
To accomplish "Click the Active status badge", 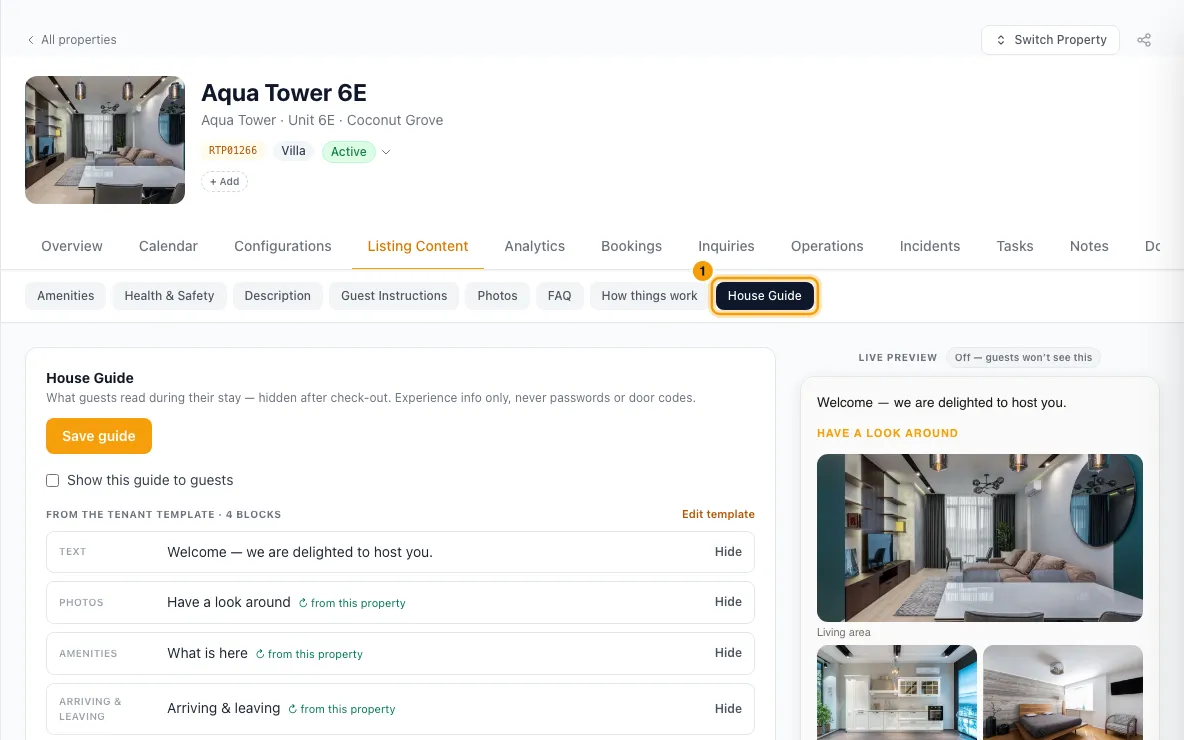I will (348, 152).
